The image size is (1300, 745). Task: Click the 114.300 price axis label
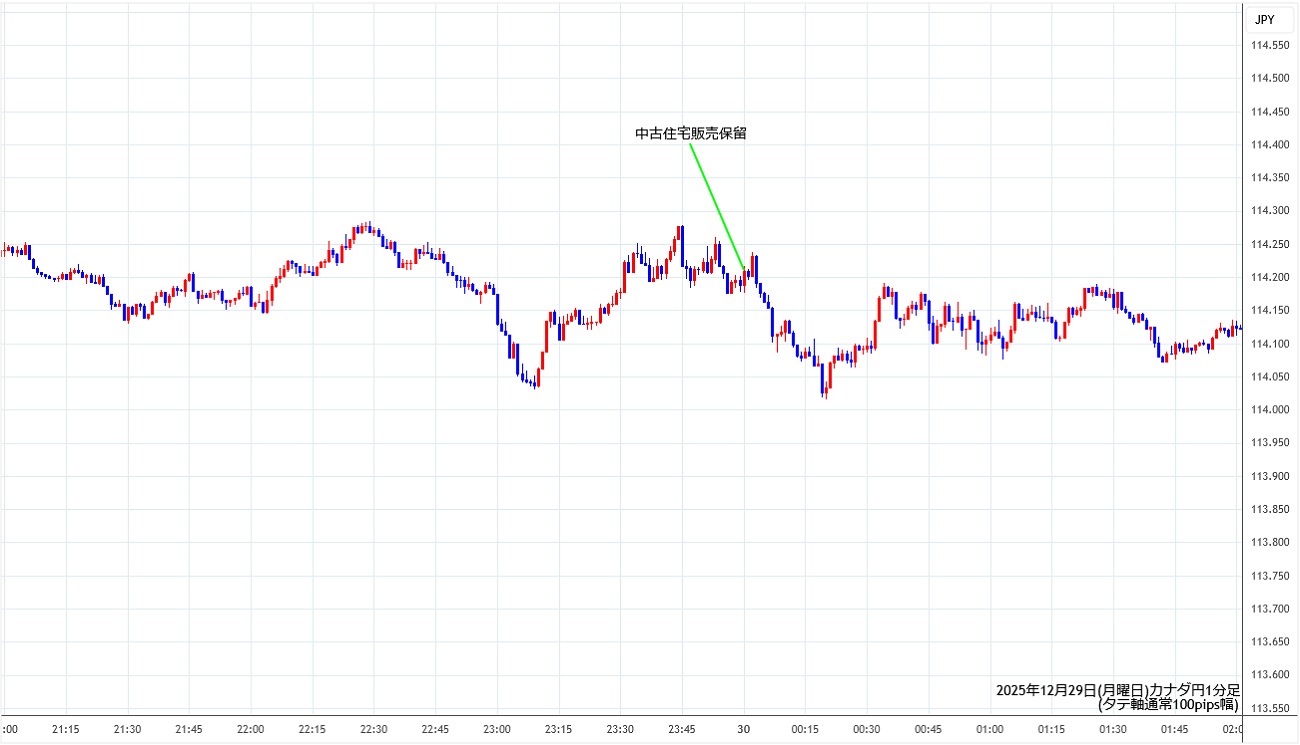pyautogui.click(x=1269, y=211)
